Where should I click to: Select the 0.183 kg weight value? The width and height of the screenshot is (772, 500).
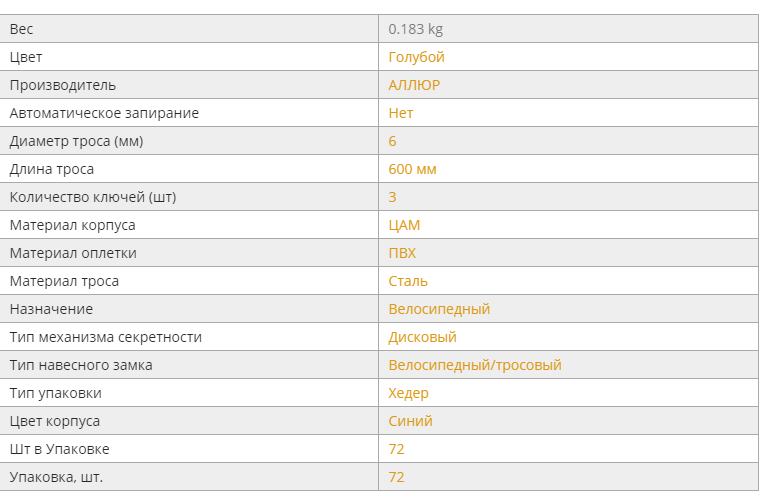point(415,29)
